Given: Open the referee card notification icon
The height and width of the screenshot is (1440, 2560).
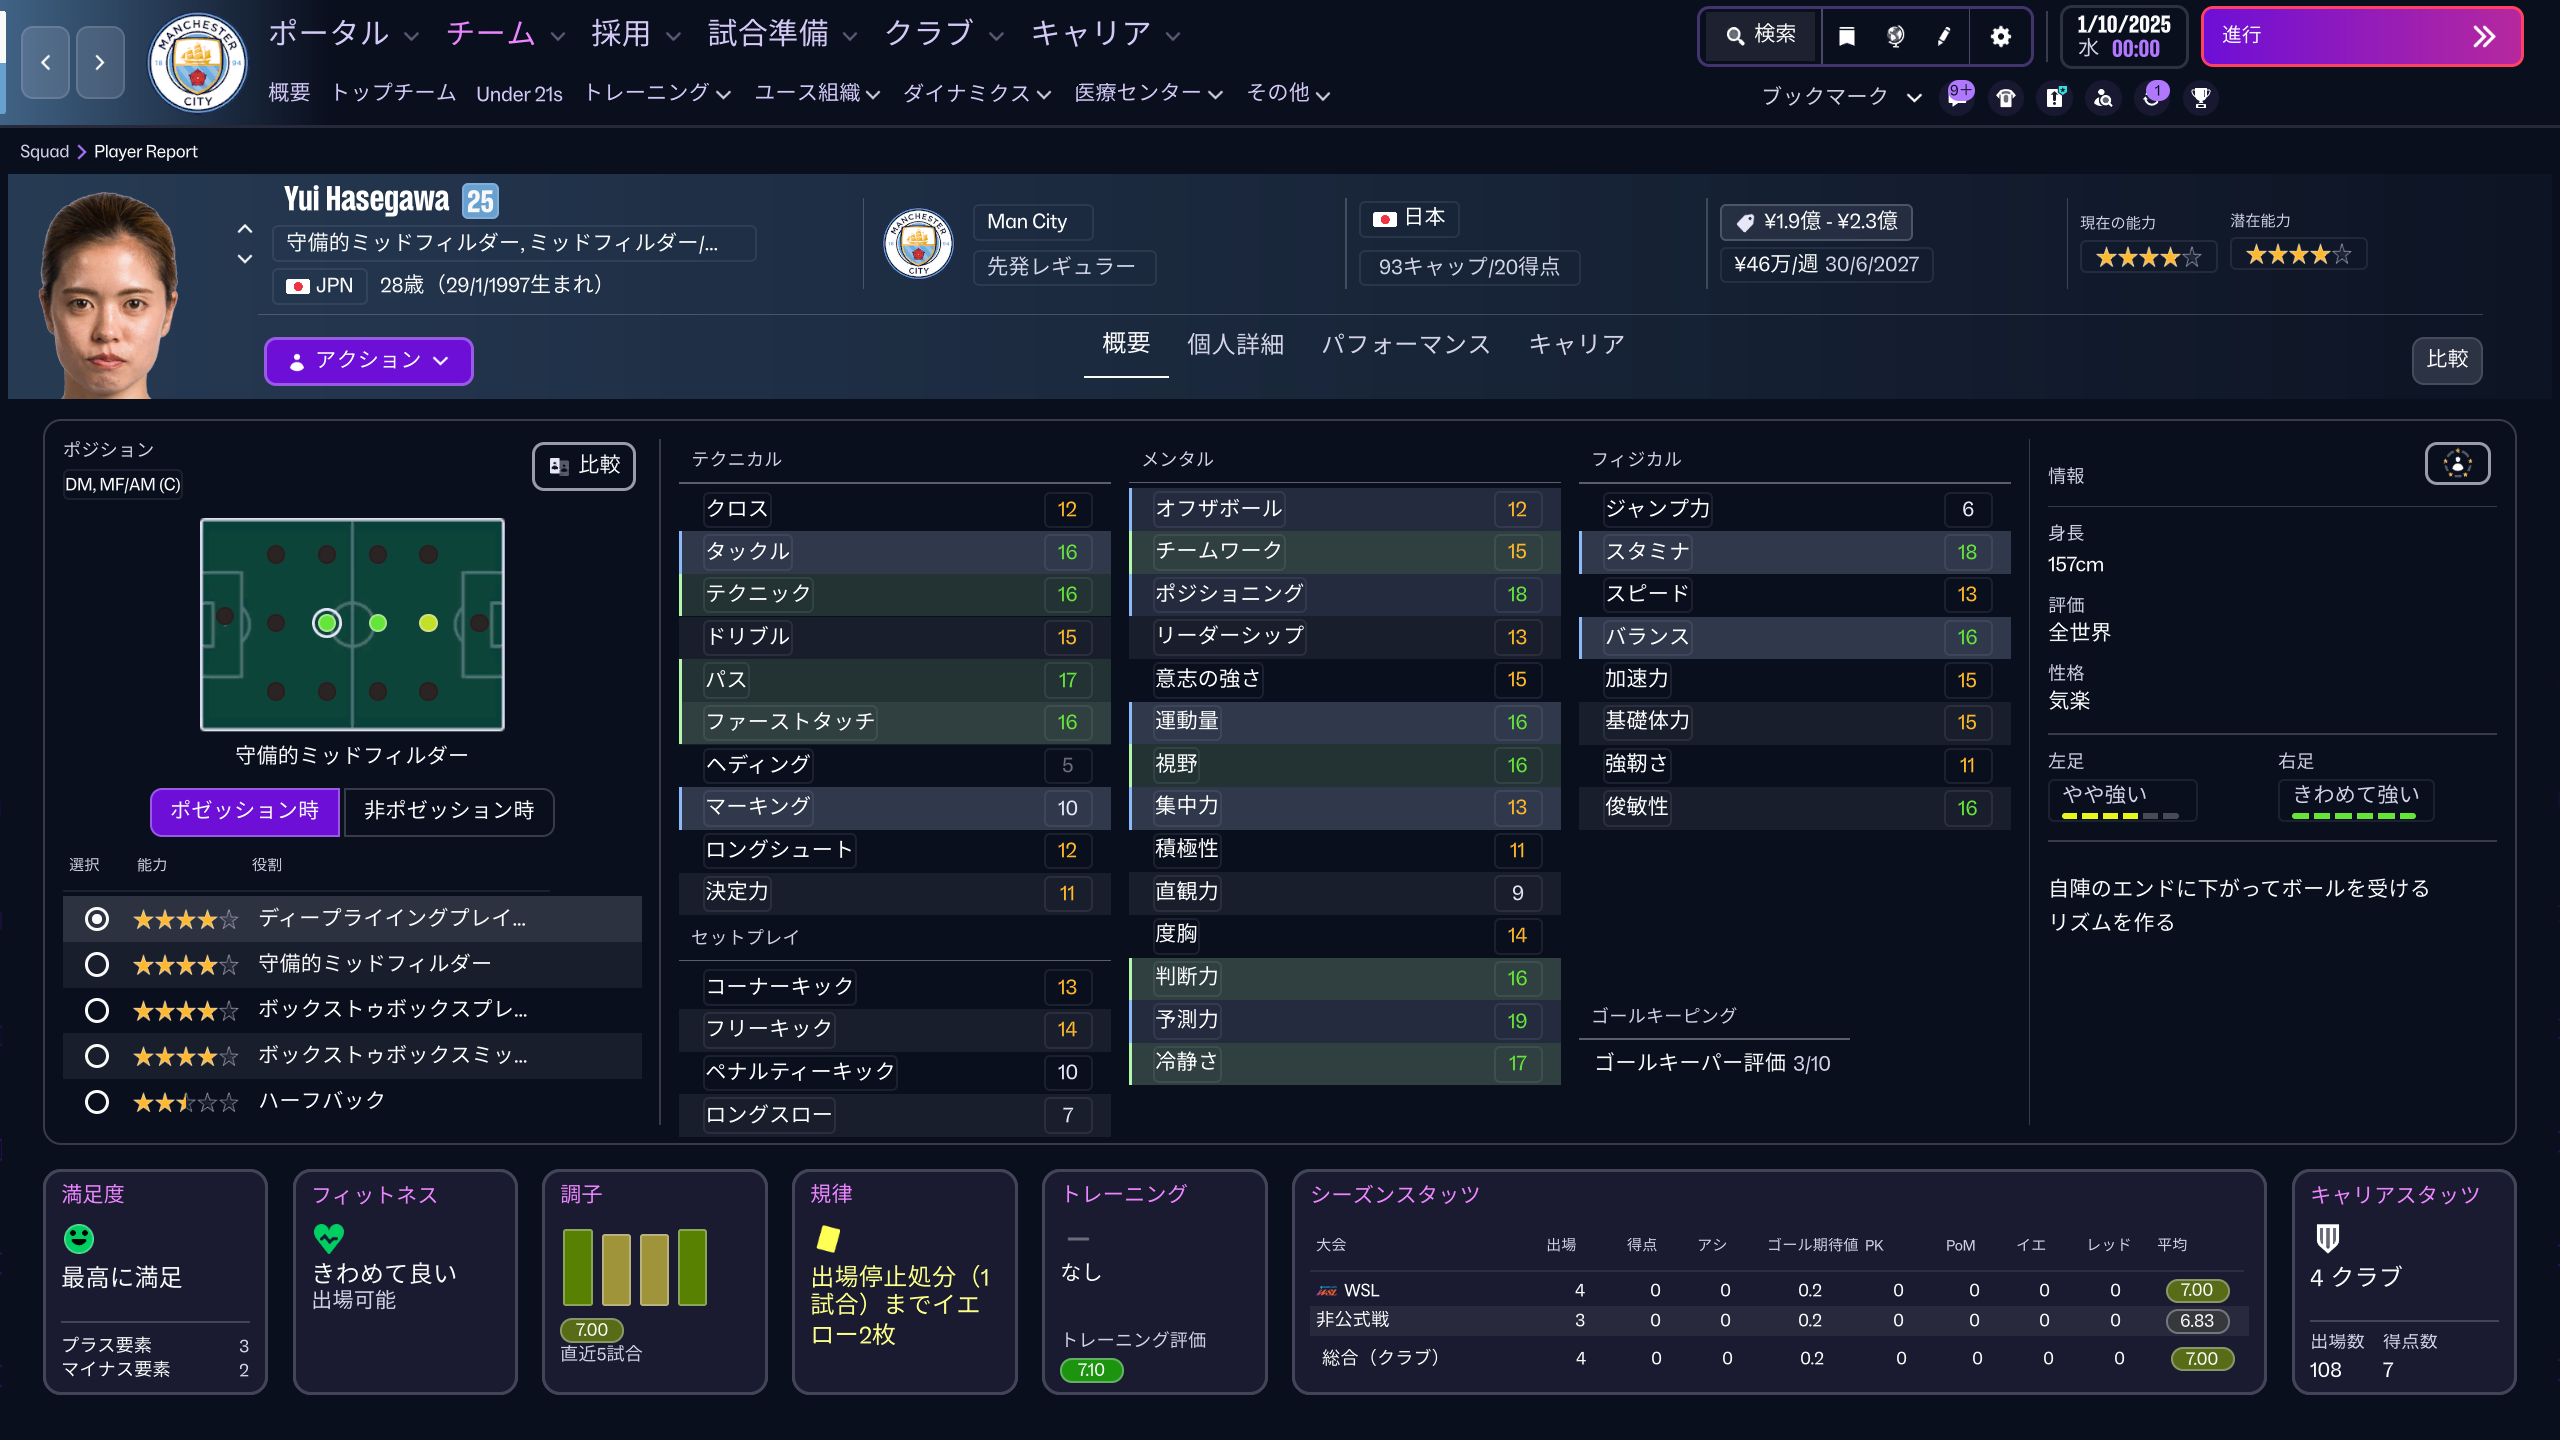Looking at the screenshot, I should 2055,96.
